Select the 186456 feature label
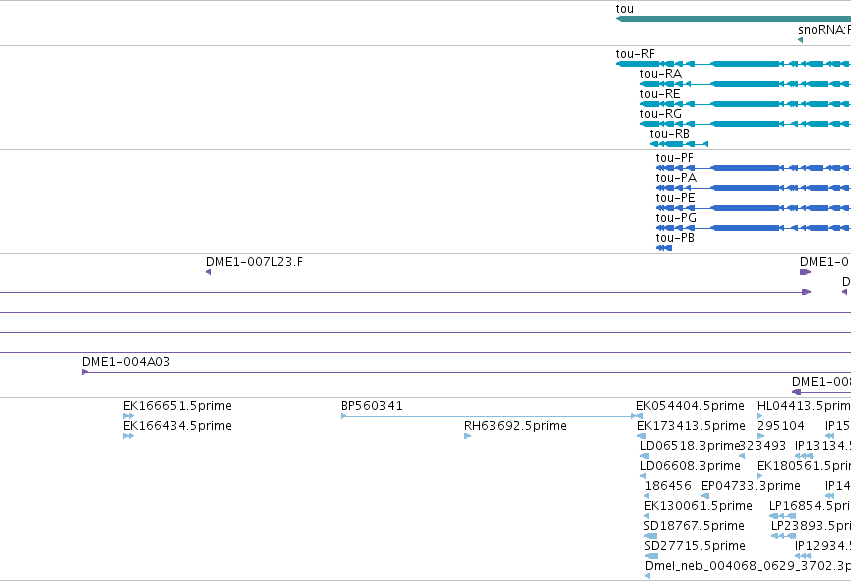 coord(668,486)
